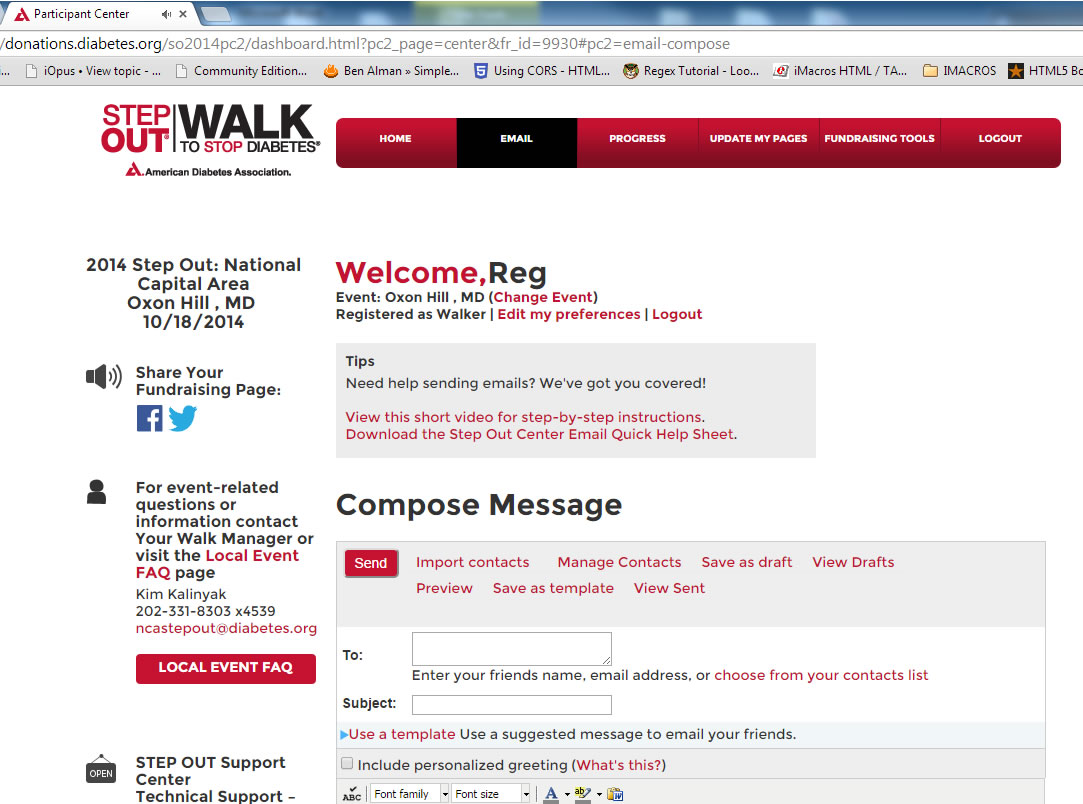The width and height of the screenshot is (1083, 804).
Task: Expand the Use a template section
Action: (401, 734)
